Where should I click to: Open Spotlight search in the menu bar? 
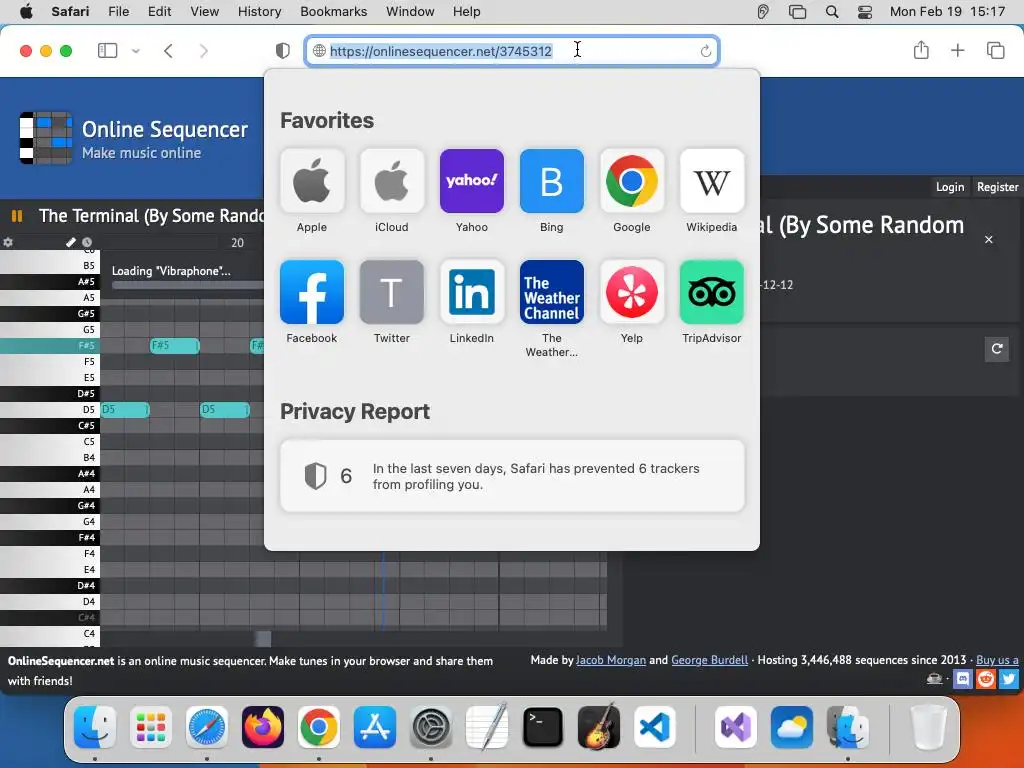click(832, 11)
